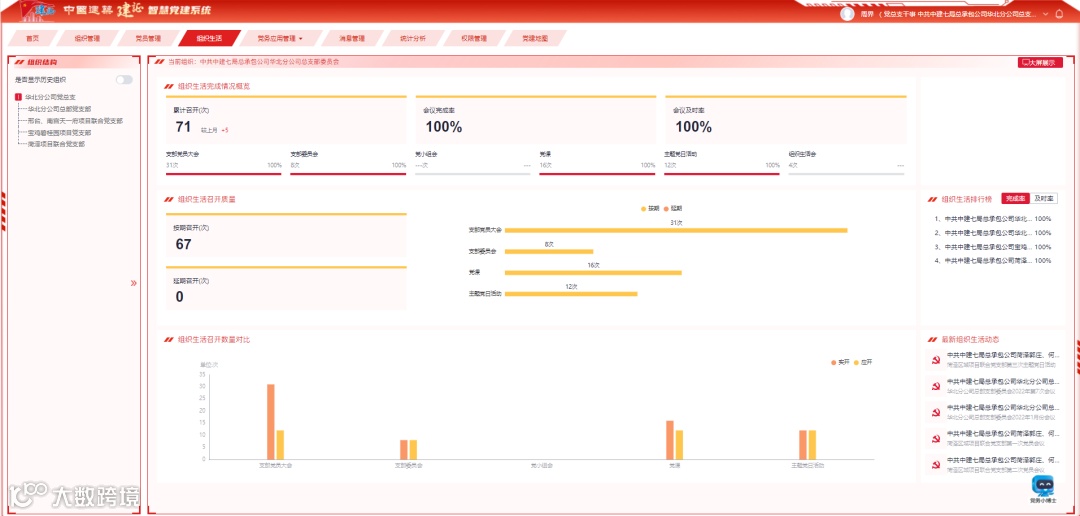Click the 当前组织 breadcrumb text

click(253, 62)
